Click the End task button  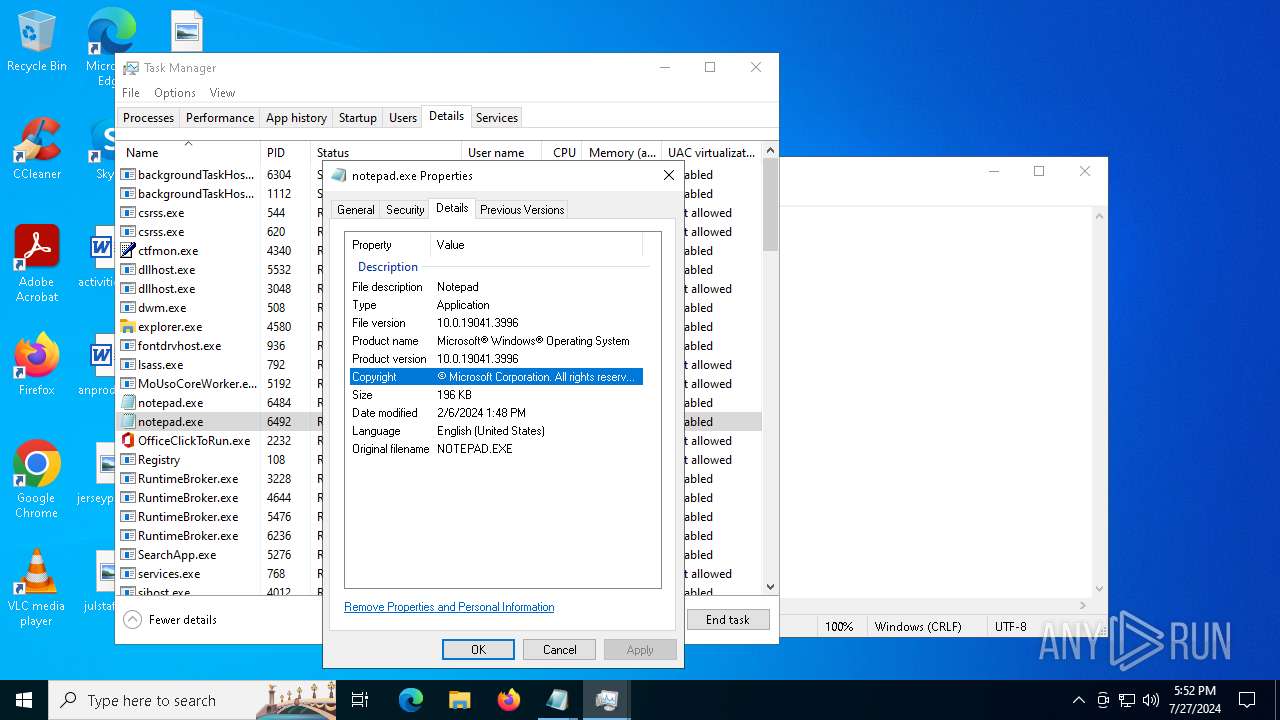728,620
